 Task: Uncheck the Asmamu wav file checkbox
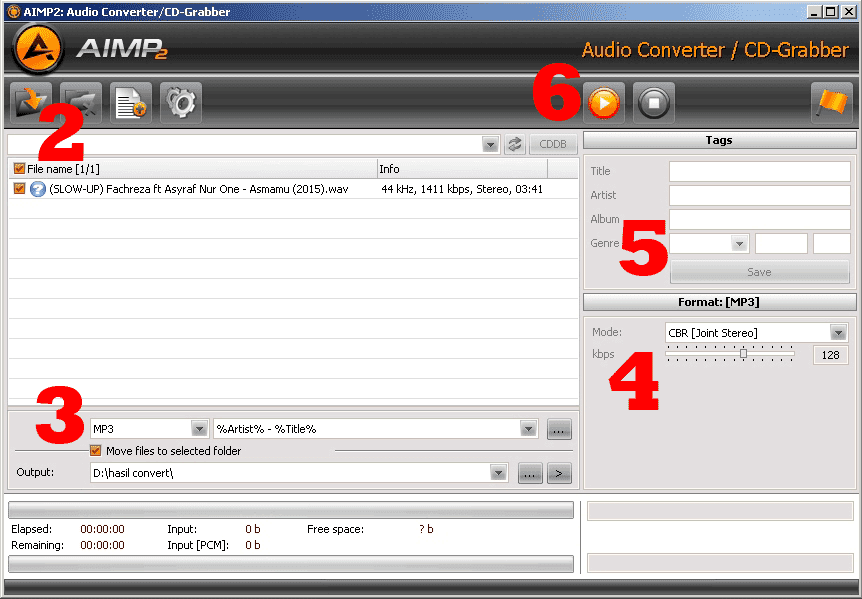[19, 188]
